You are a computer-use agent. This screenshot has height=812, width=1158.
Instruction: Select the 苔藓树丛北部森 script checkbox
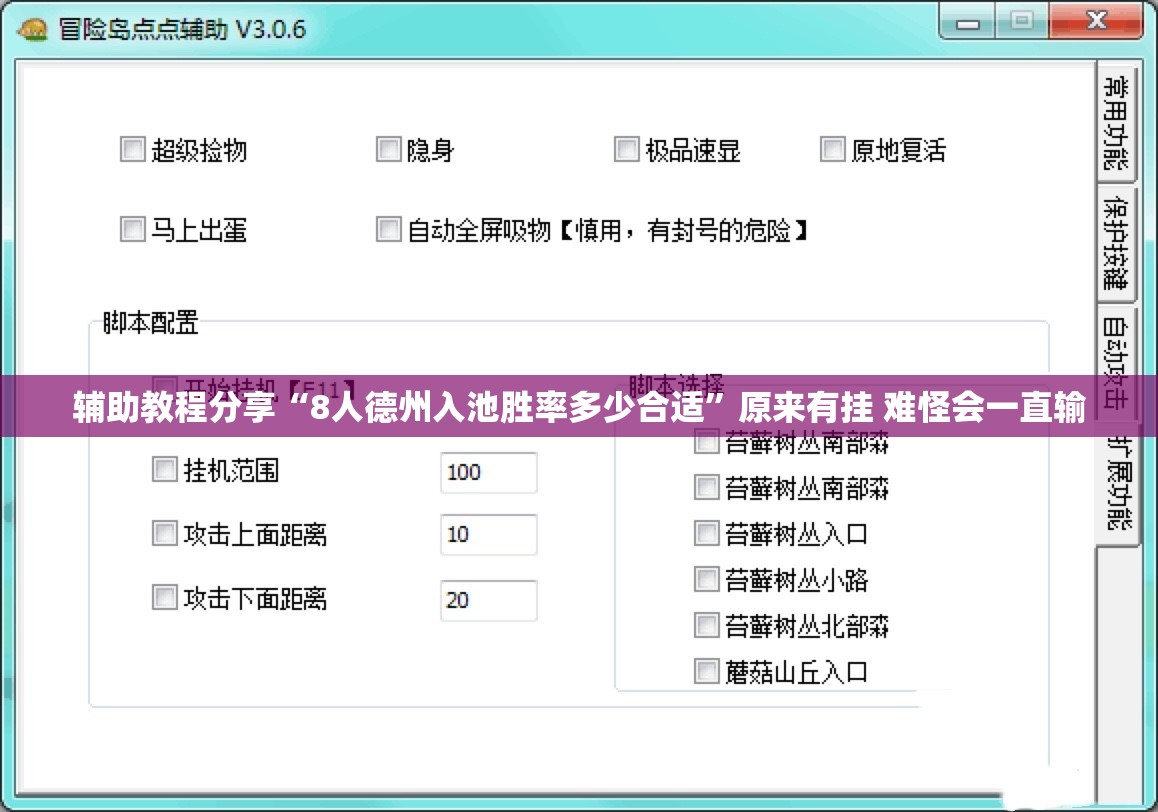tap(707, 625)
